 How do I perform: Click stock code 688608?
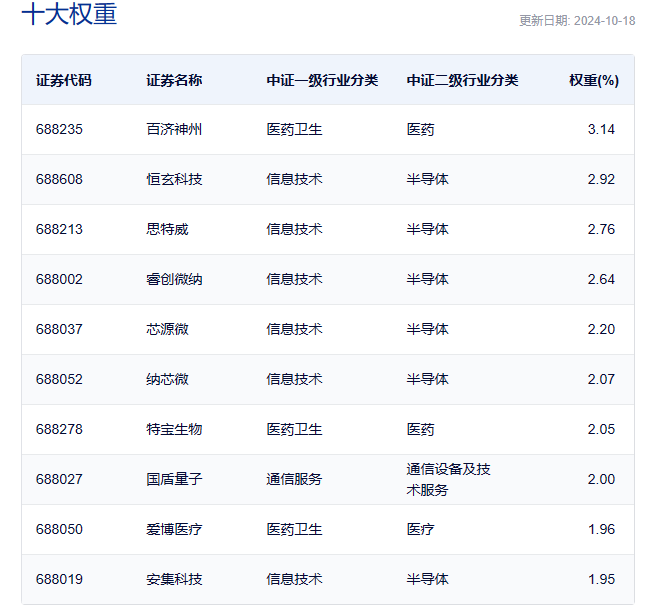(x=59, y=179)
